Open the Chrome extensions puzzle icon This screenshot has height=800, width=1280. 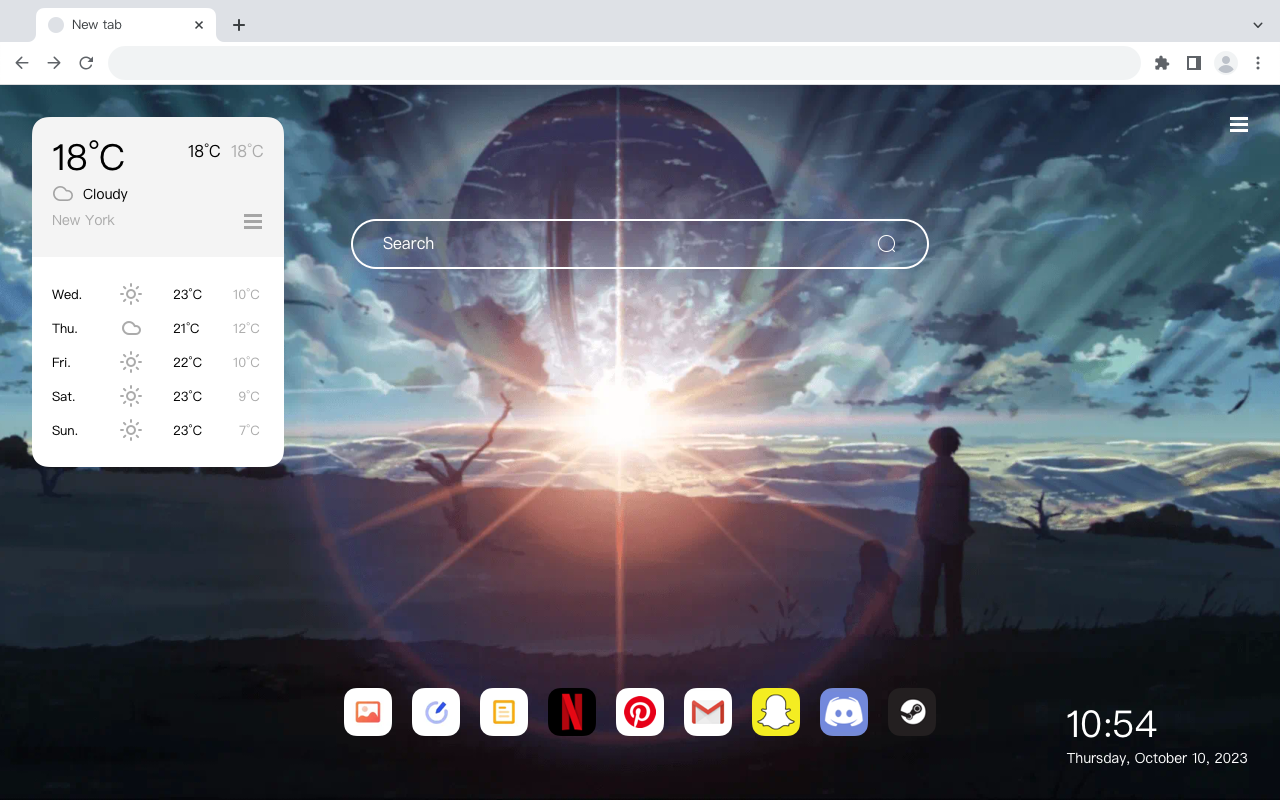(x=1161, y=63)
